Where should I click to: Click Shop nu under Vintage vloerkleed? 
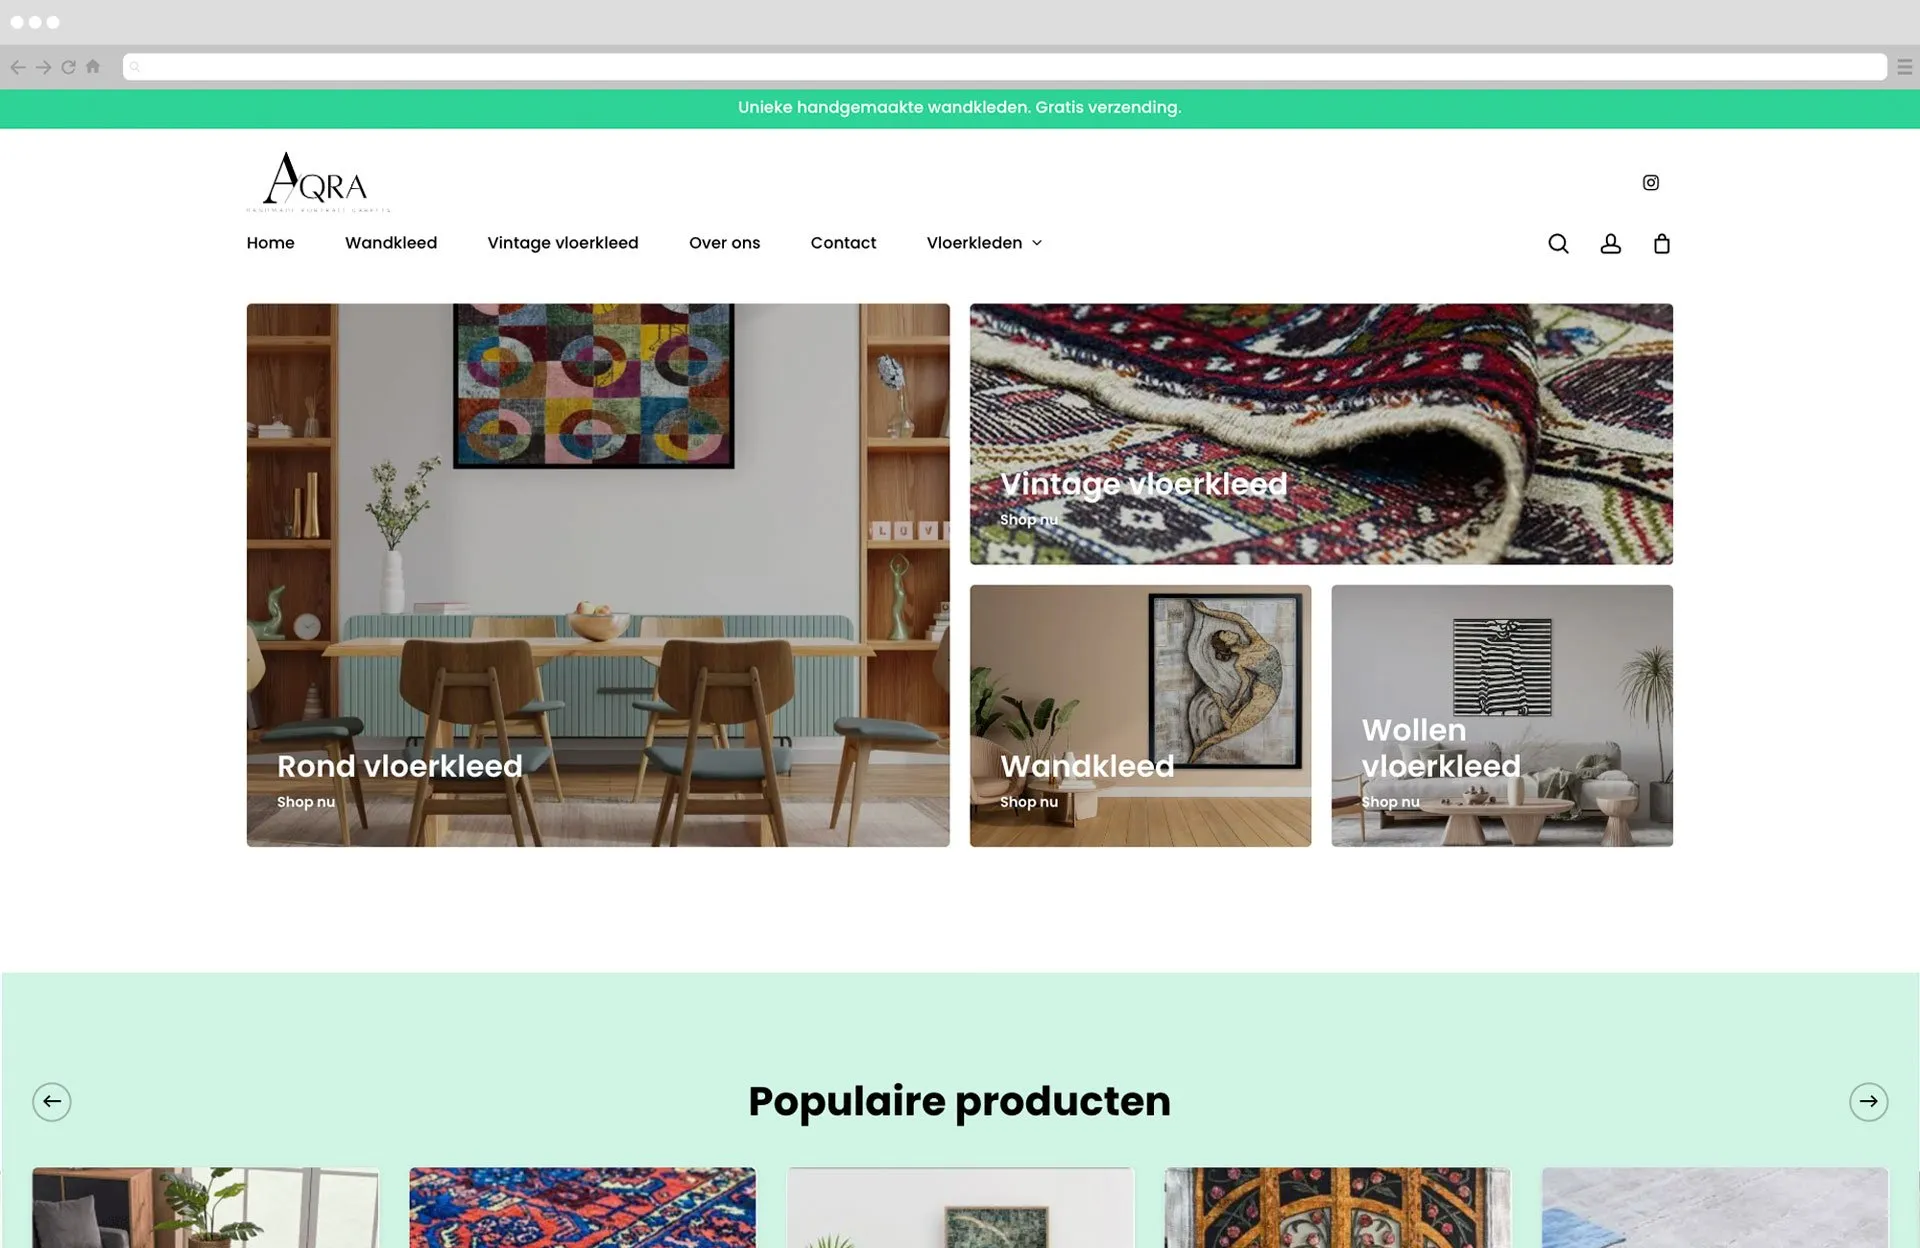tap(1028, 520)
